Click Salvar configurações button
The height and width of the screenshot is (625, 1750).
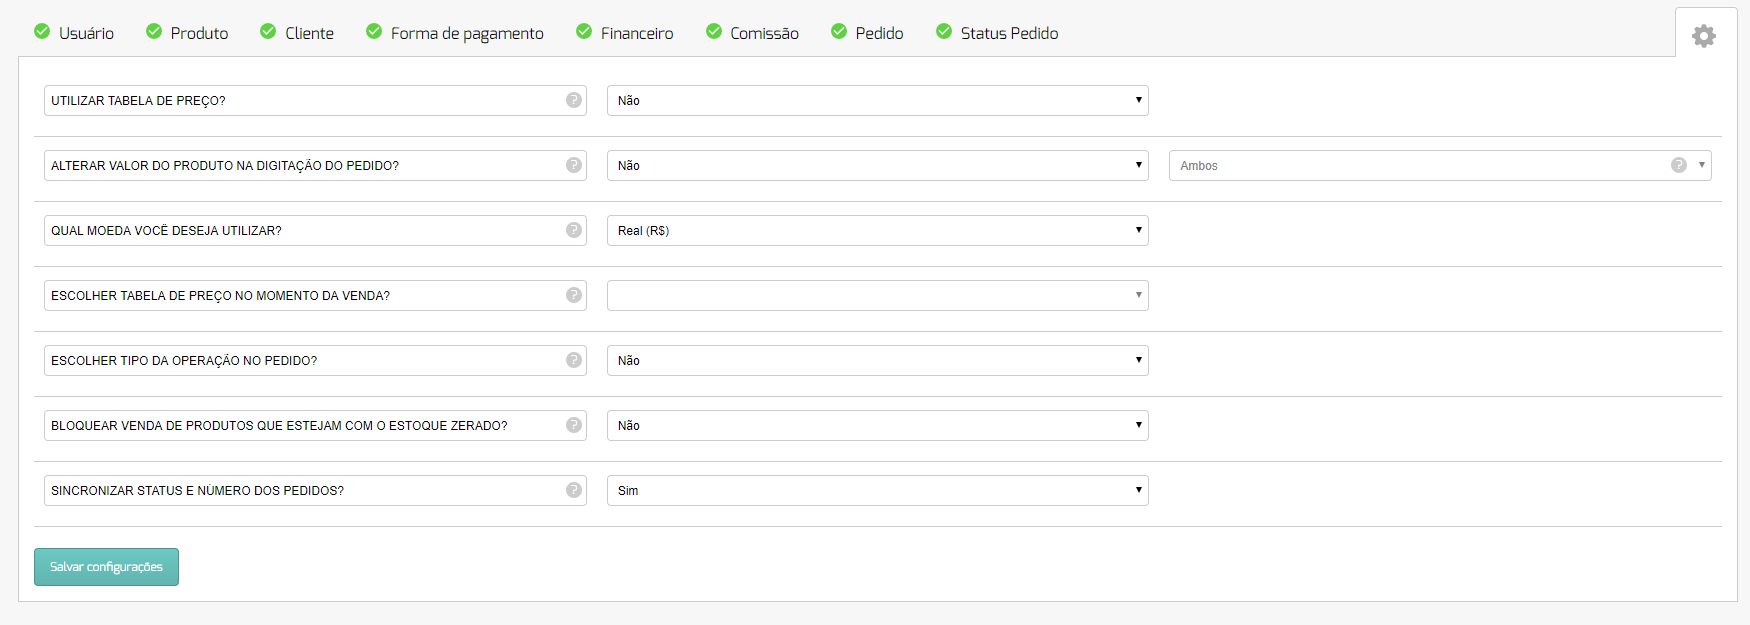tap(106, 567)
